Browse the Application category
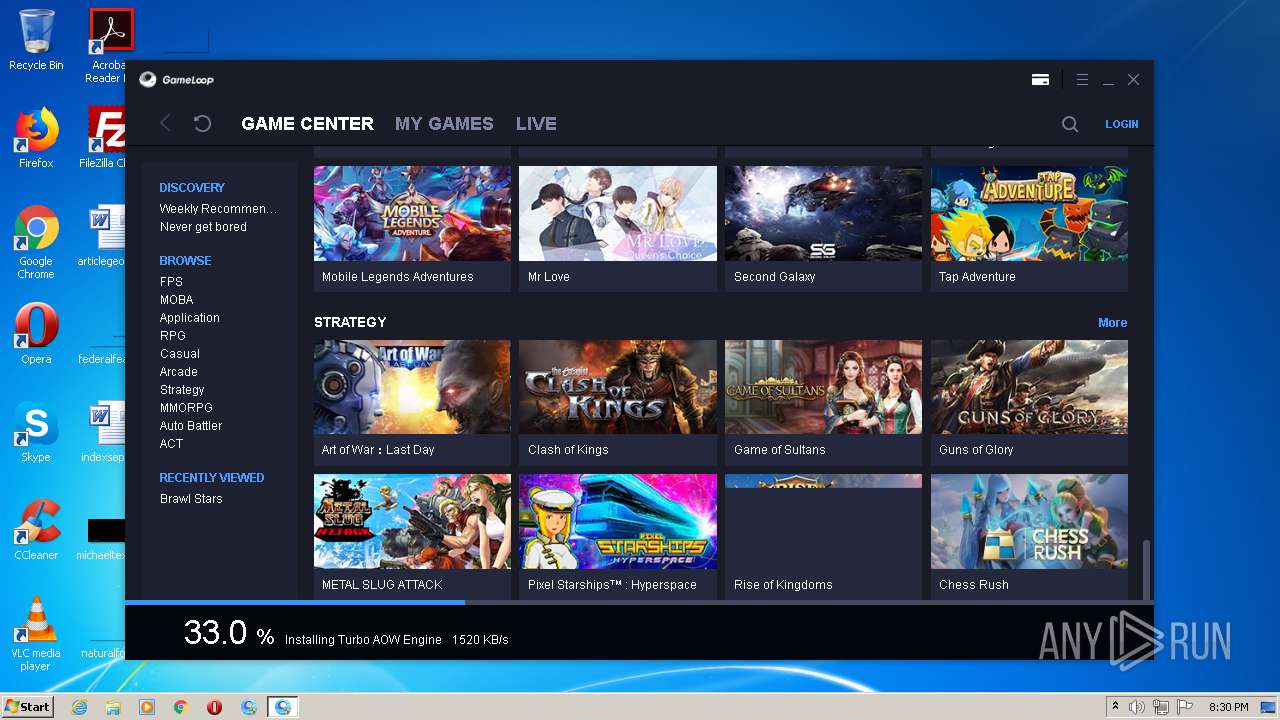The width and height of the screenshot is (1280, 720). 189,318
